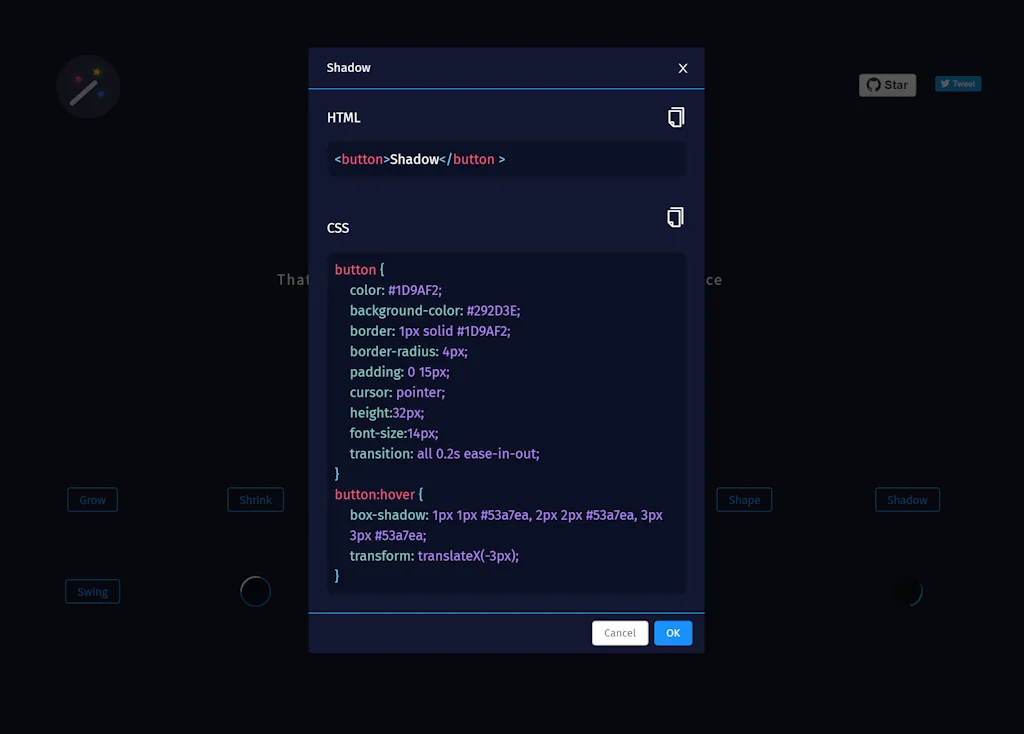1024x734 pixels.
Task: Click the X icon to dismiss Shadow dialog
Action: [x=683, y=68]
